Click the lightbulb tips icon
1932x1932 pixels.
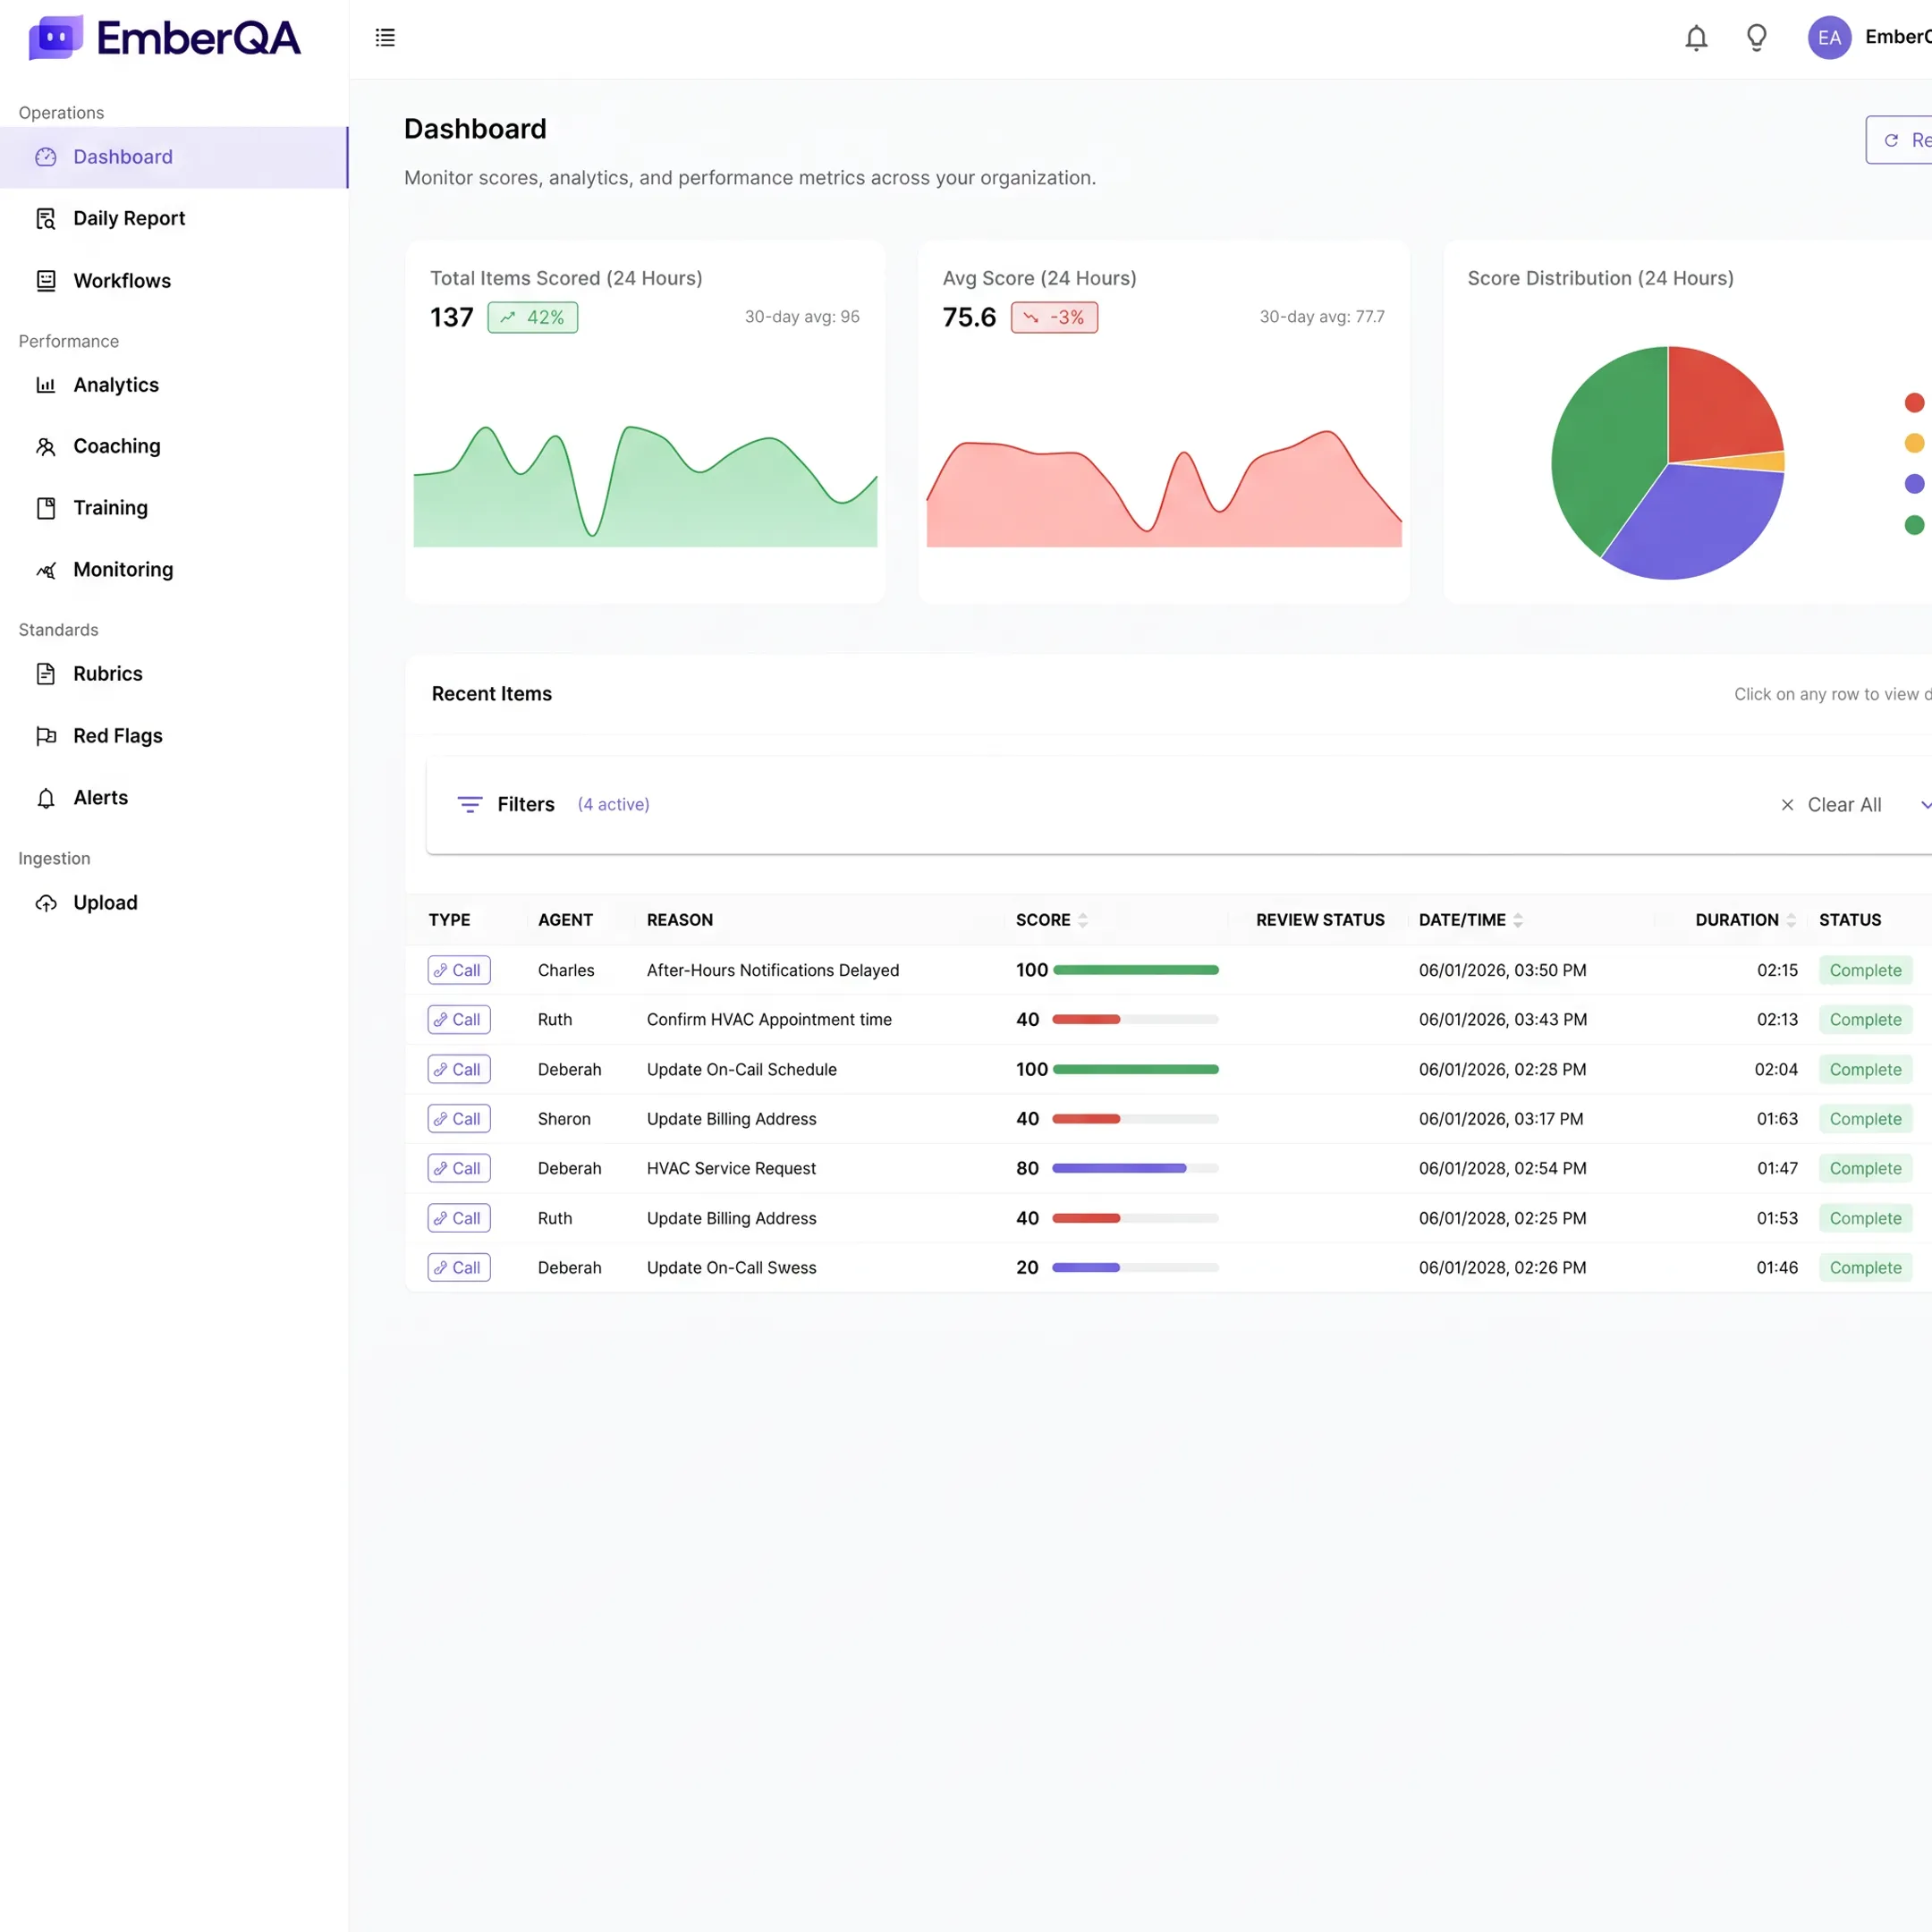pyautogui.click(x=1756, y=38)
